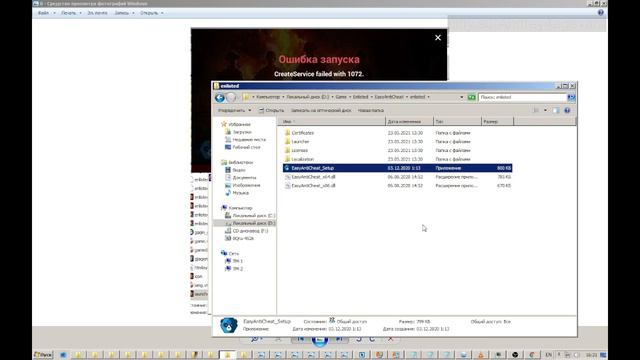Click Компьютер in the address breadcrumb
640x360 pixels.
coord(268,97)
